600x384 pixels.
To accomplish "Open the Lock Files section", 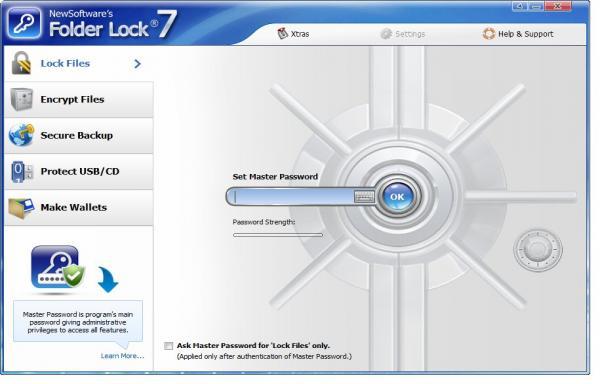I will pyautogui.click(x=78, y=63).
